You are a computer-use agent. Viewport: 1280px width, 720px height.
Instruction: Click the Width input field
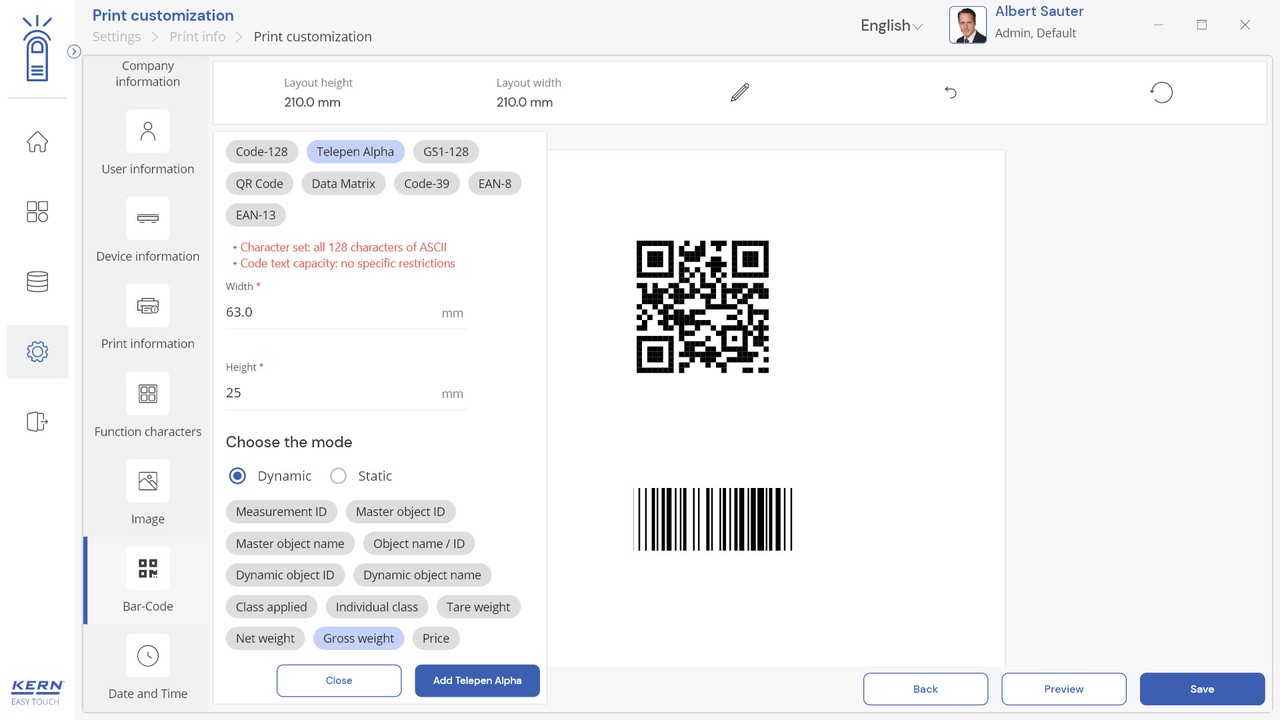click(330, 312)
